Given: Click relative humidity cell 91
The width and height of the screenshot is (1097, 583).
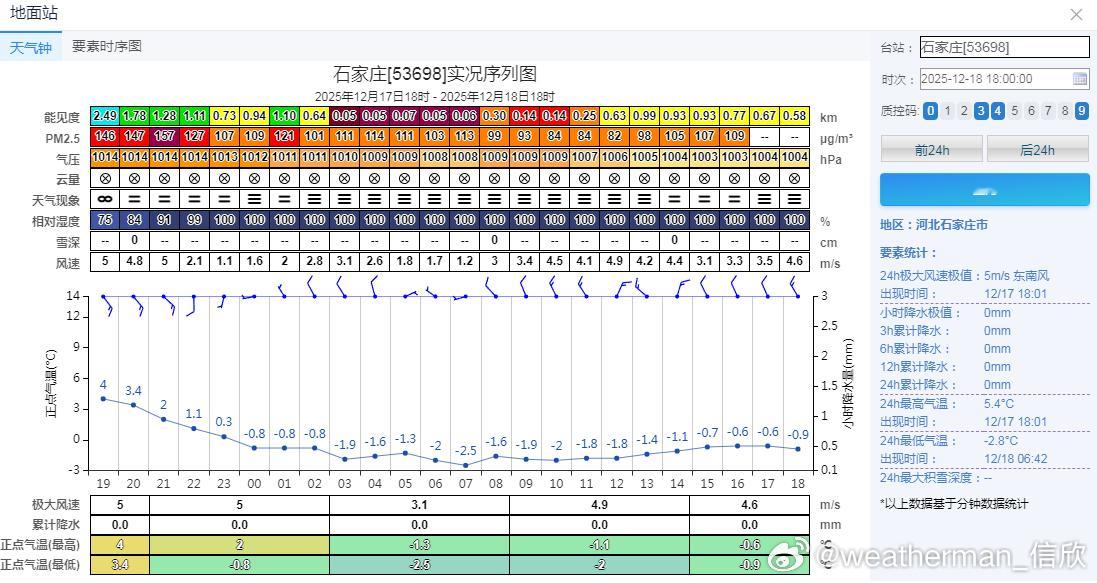Looking at the screenshot, I should (164, 220).
